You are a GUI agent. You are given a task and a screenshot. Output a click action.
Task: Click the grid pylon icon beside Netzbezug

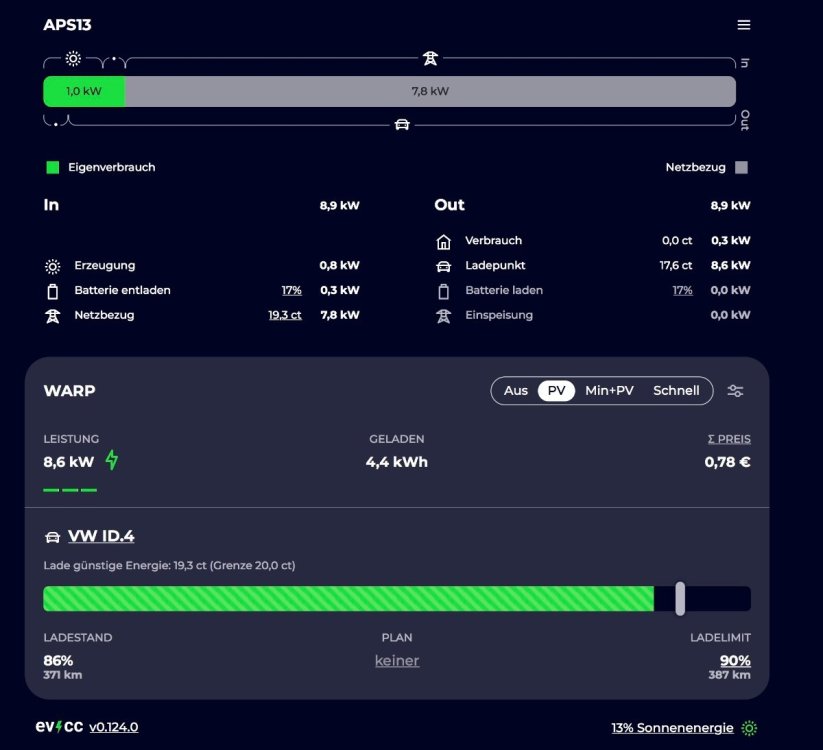click(x=52, y=315)
